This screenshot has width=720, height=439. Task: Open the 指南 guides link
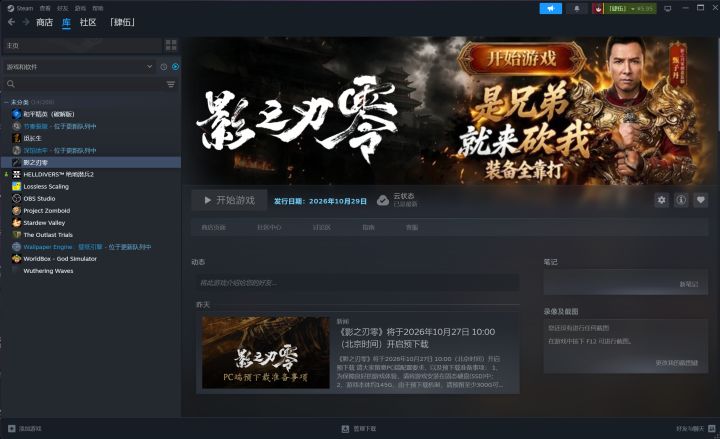click(x=368, y=227)
